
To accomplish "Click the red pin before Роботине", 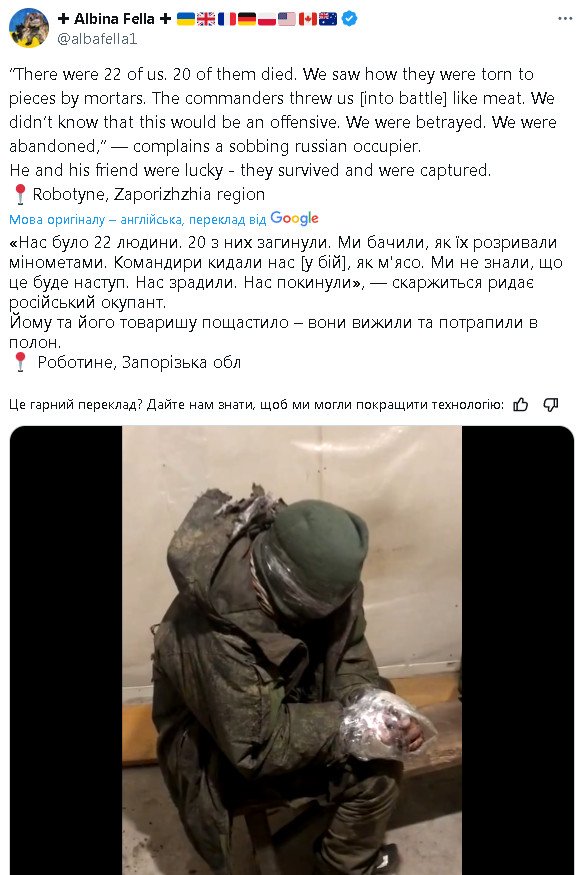I will point(20,362).
